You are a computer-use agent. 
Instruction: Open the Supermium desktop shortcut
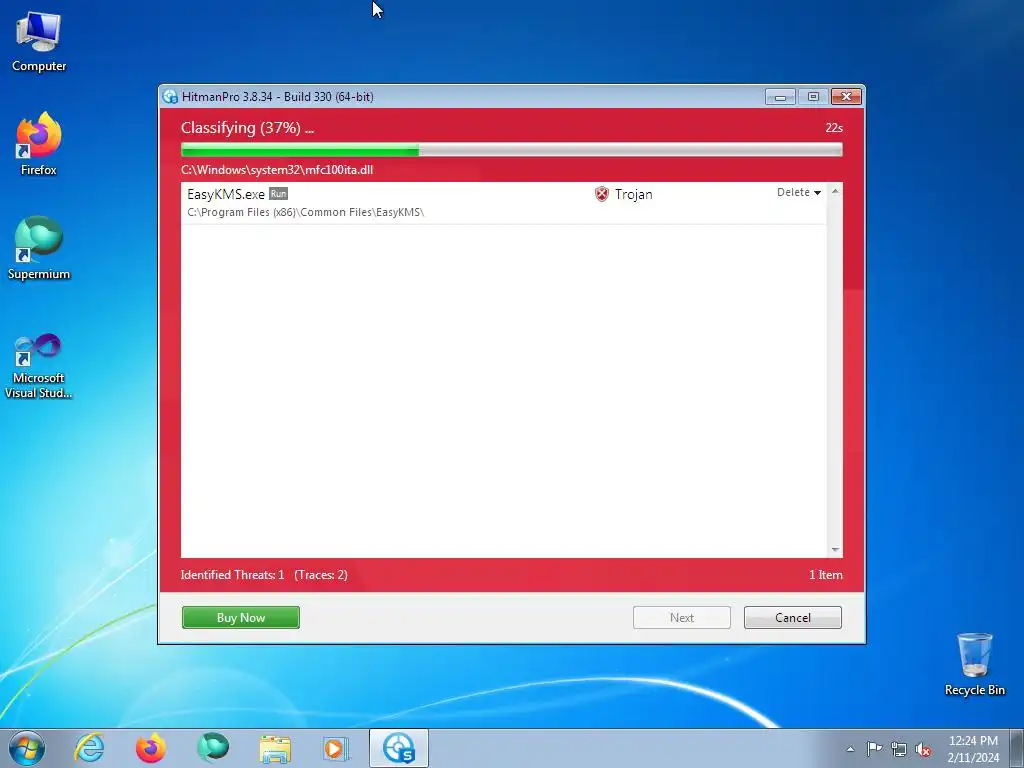coord(39,248)
